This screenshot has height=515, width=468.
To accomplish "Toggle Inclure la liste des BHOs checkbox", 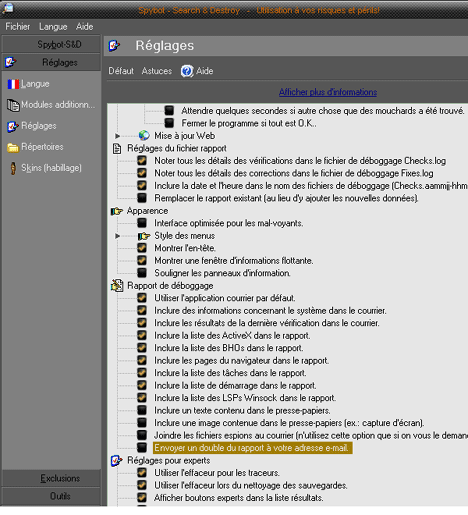I will tap(142, 348).
